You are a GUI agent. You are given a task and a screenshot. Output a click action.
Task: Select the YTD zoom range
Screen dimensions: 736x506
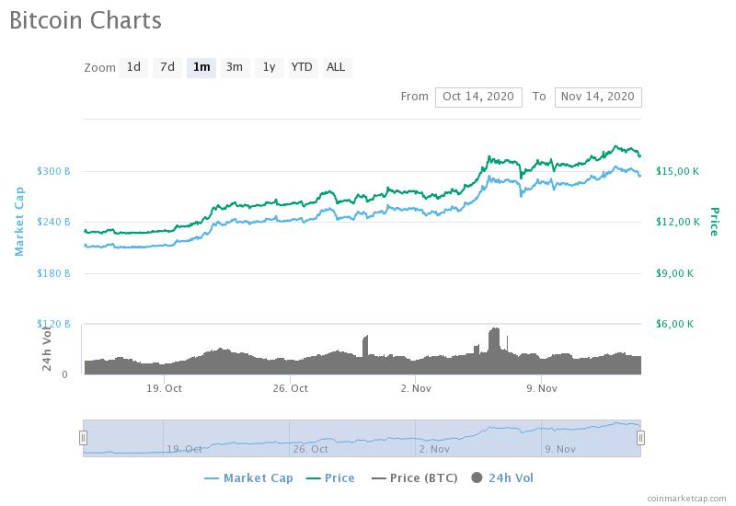[302, 68]
